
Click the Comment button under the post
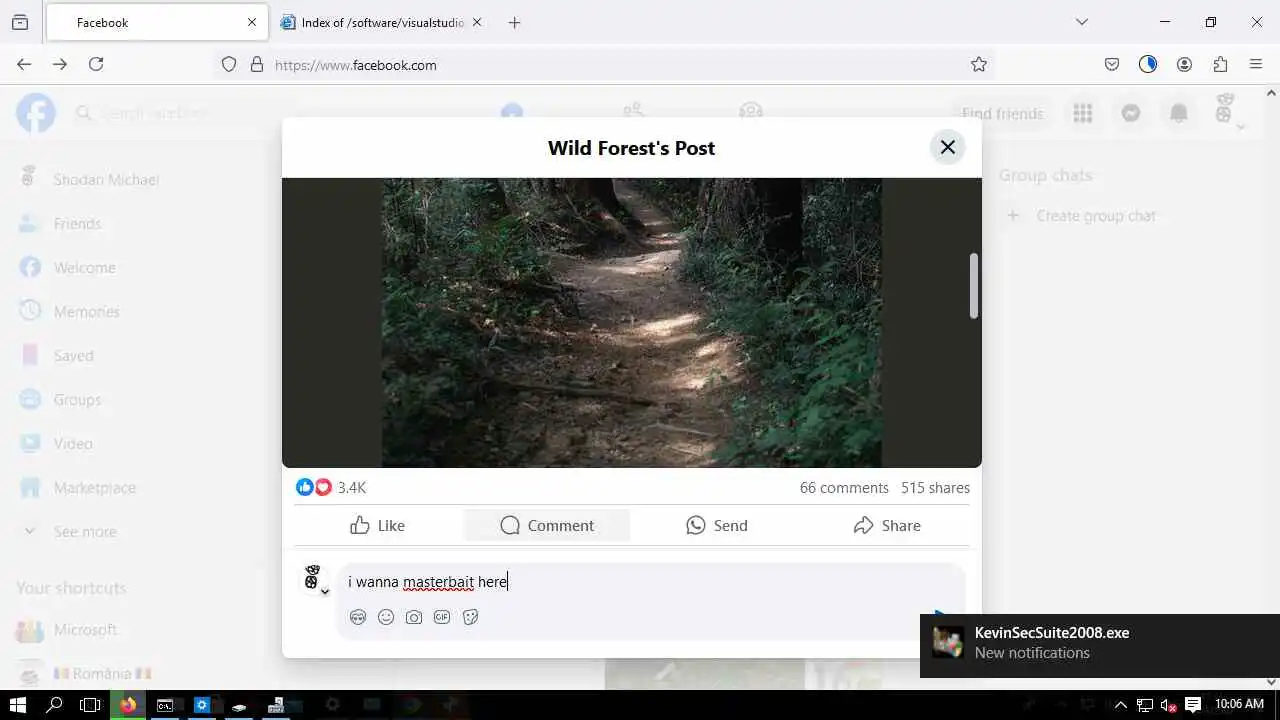pos(547,525)
